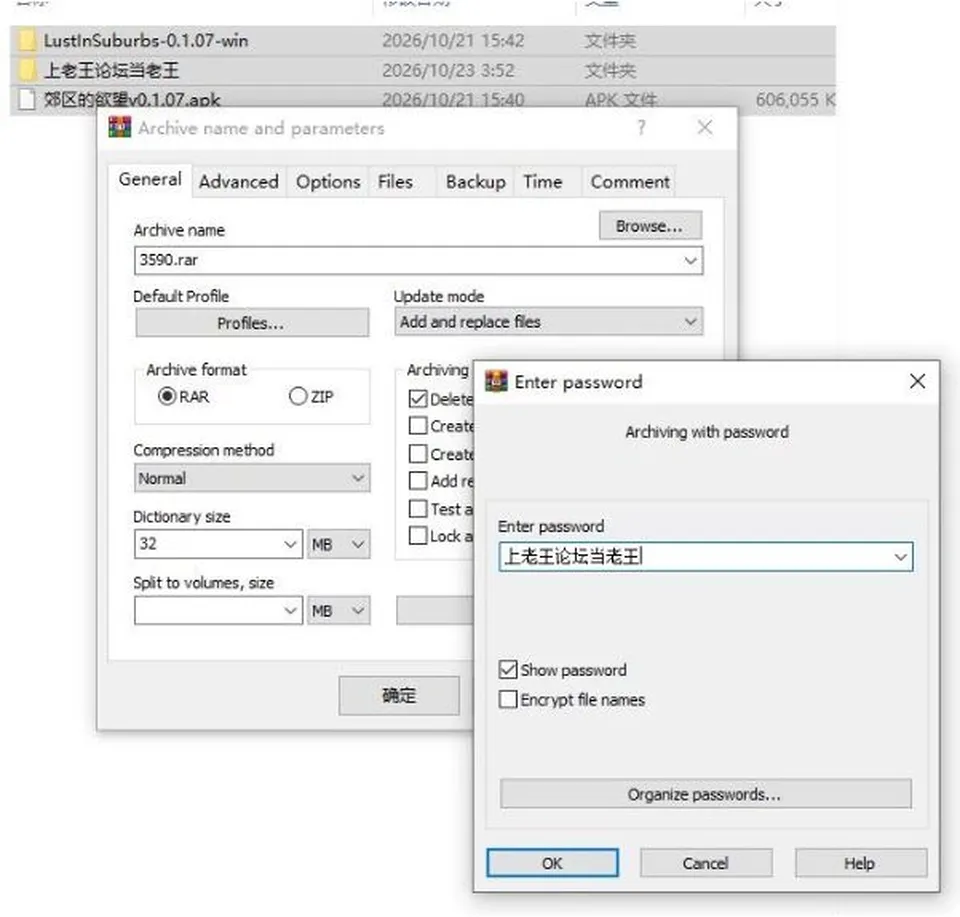Expand the password history dropdown arrow
The width and height of the screenshot is (960, 917).
click(x=900, y=557)
